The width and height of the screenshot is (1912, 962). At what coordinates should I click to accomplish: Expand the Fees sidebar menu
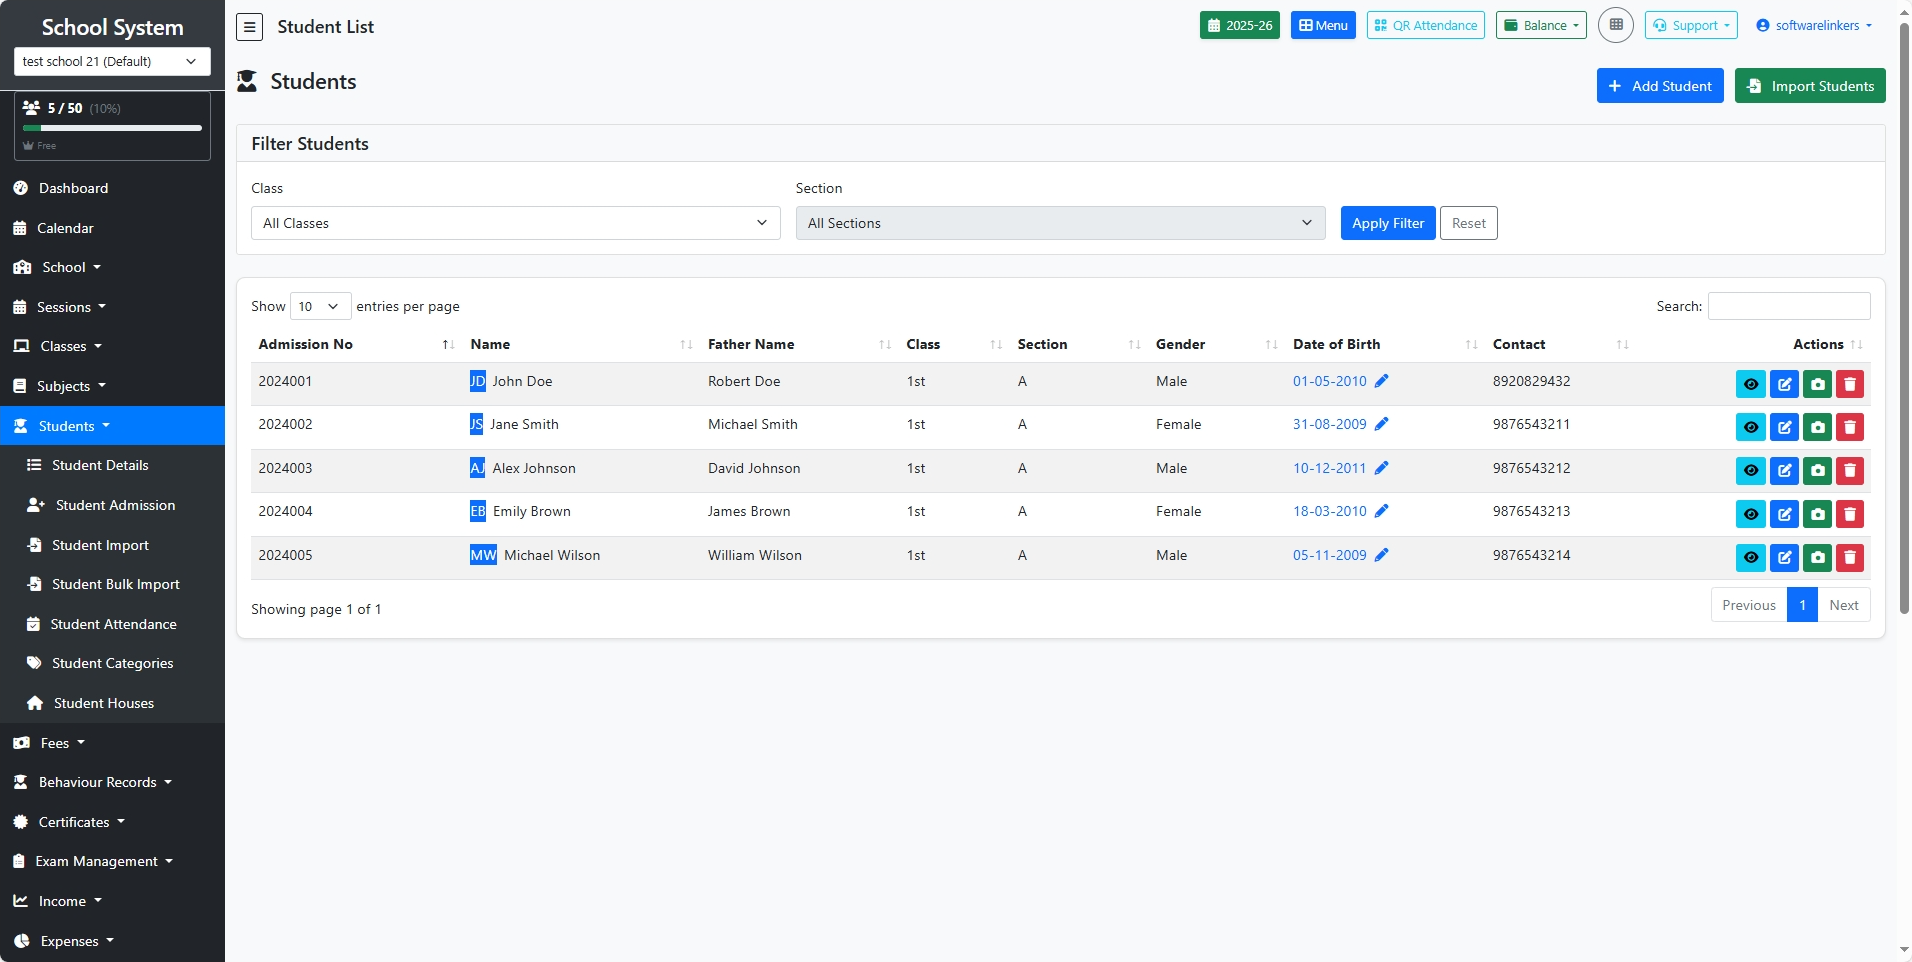coord(55,743)
